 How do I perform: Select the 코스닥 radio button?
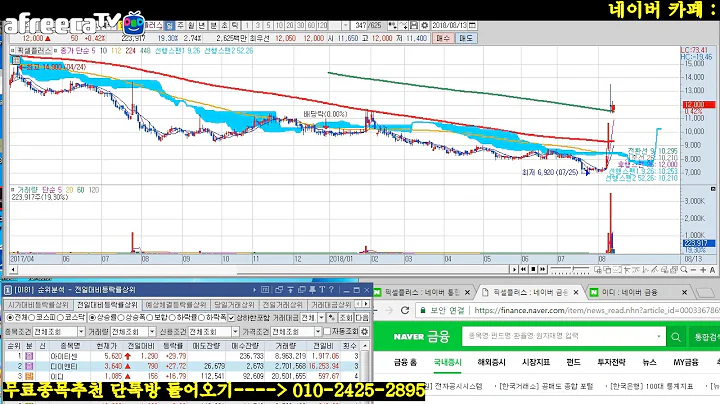click(60, 317)
